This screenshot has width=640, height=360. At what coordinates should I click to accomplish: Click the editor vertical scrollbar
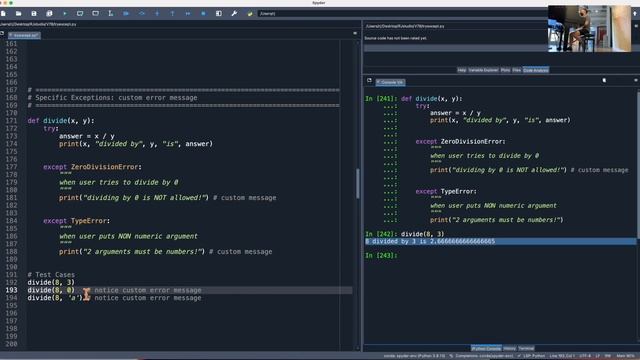pyautogui.click(x=358, y=184)
